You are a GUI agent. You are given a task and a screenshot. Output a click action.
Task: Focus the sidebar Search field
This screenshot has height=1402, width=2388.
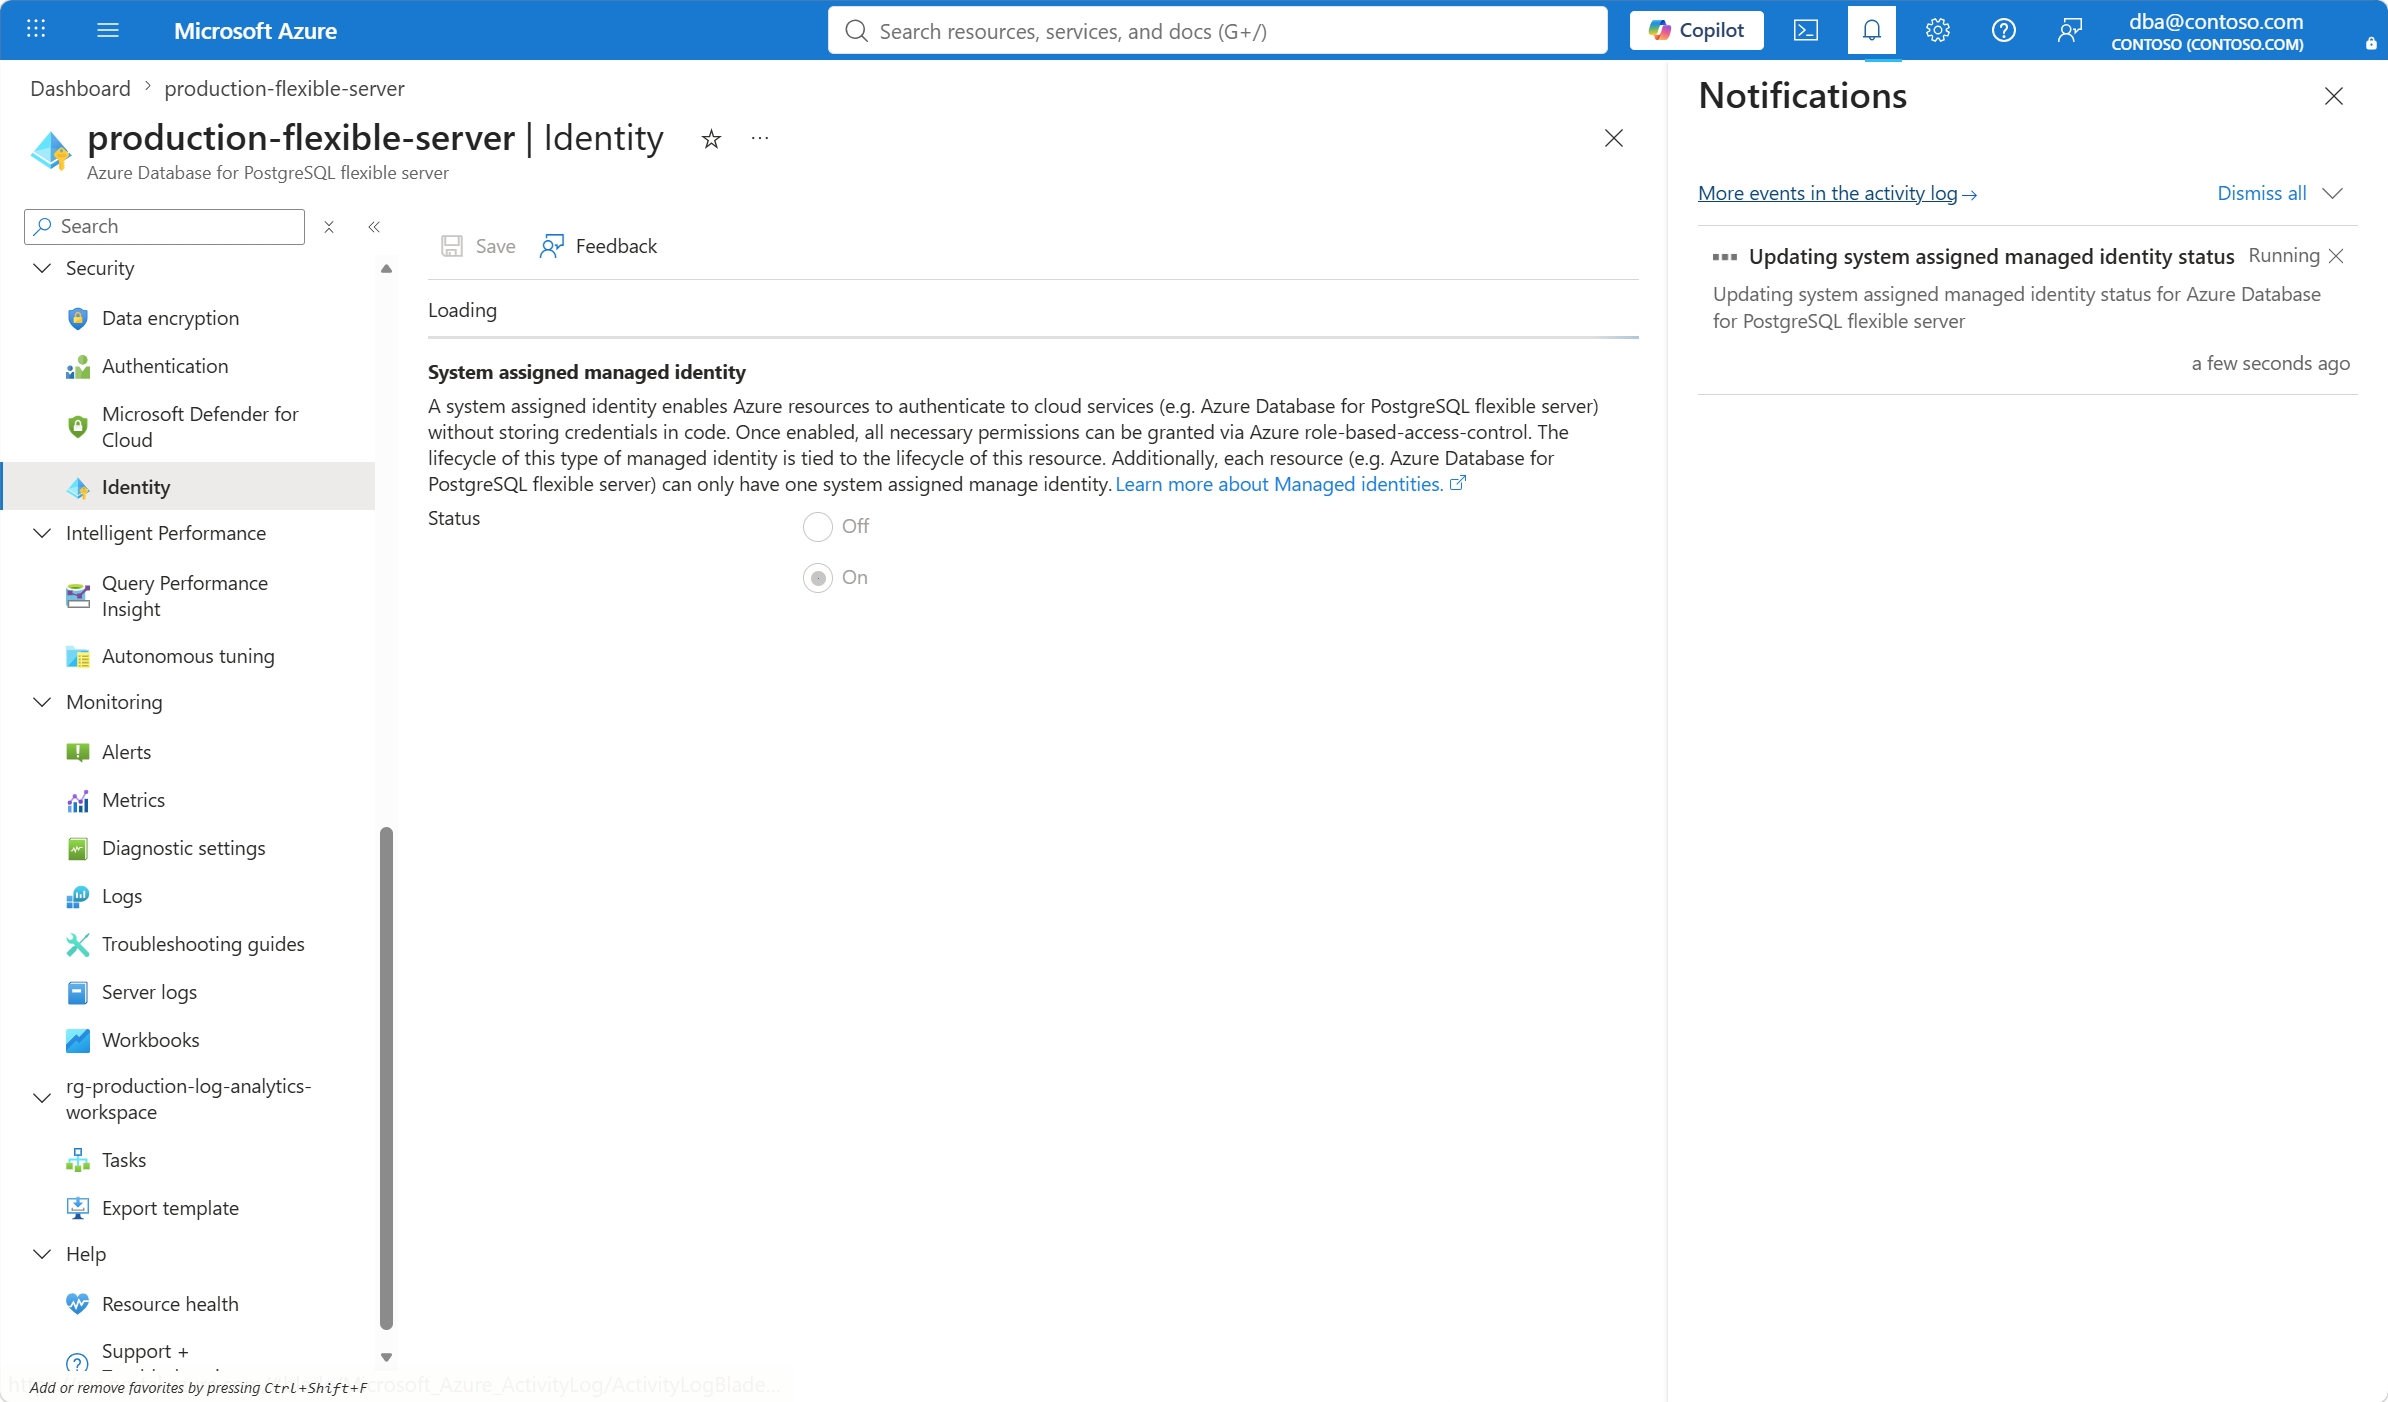[164, 227]
